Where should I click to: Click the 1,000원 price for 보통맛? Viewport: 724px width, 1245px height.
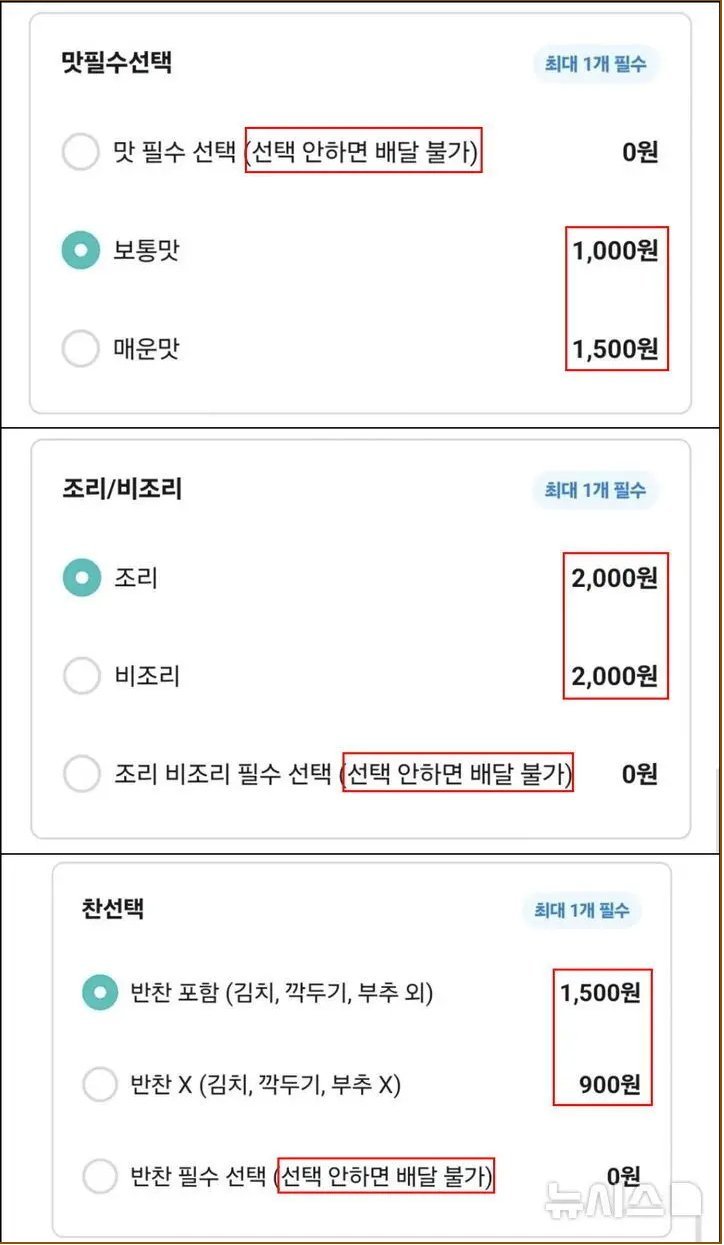(x=615, y=251)
